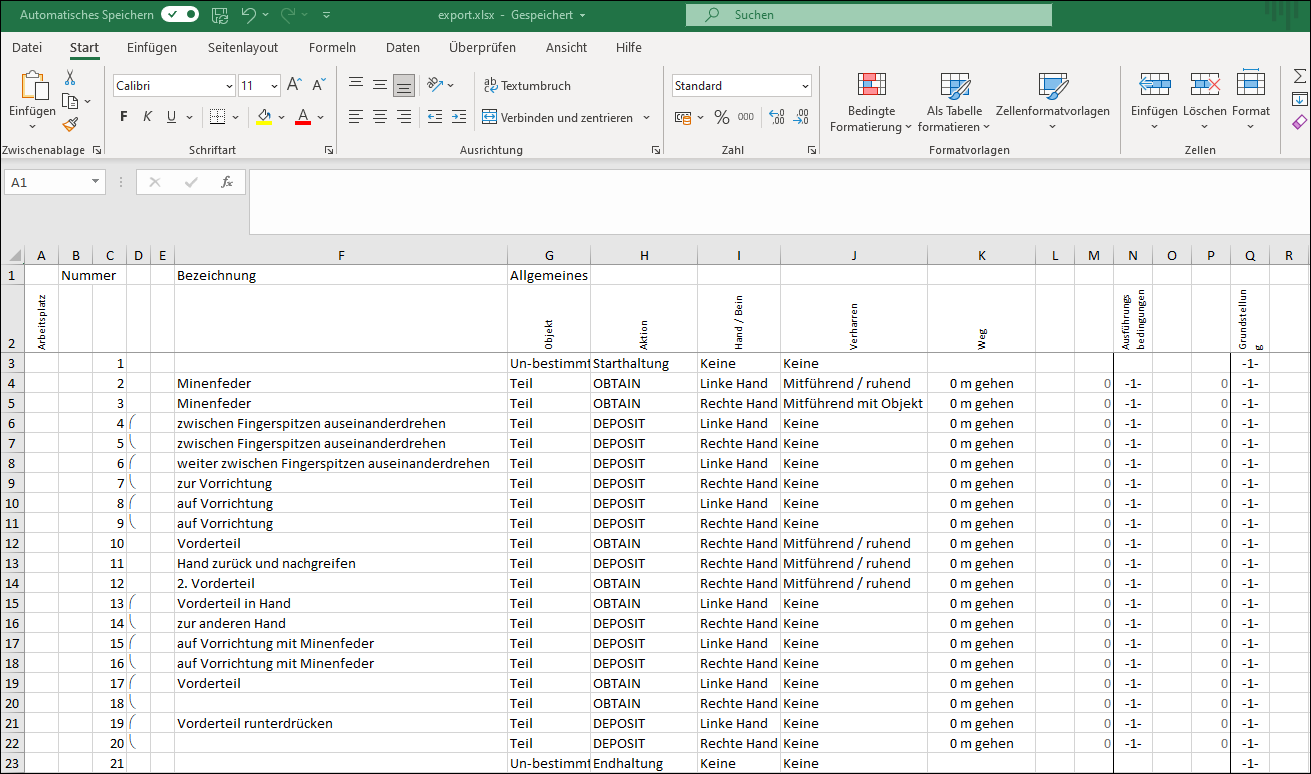Viewport: 1311px width, 774px height.
Task: Open the Datei menu
Action: click(27, 47)
